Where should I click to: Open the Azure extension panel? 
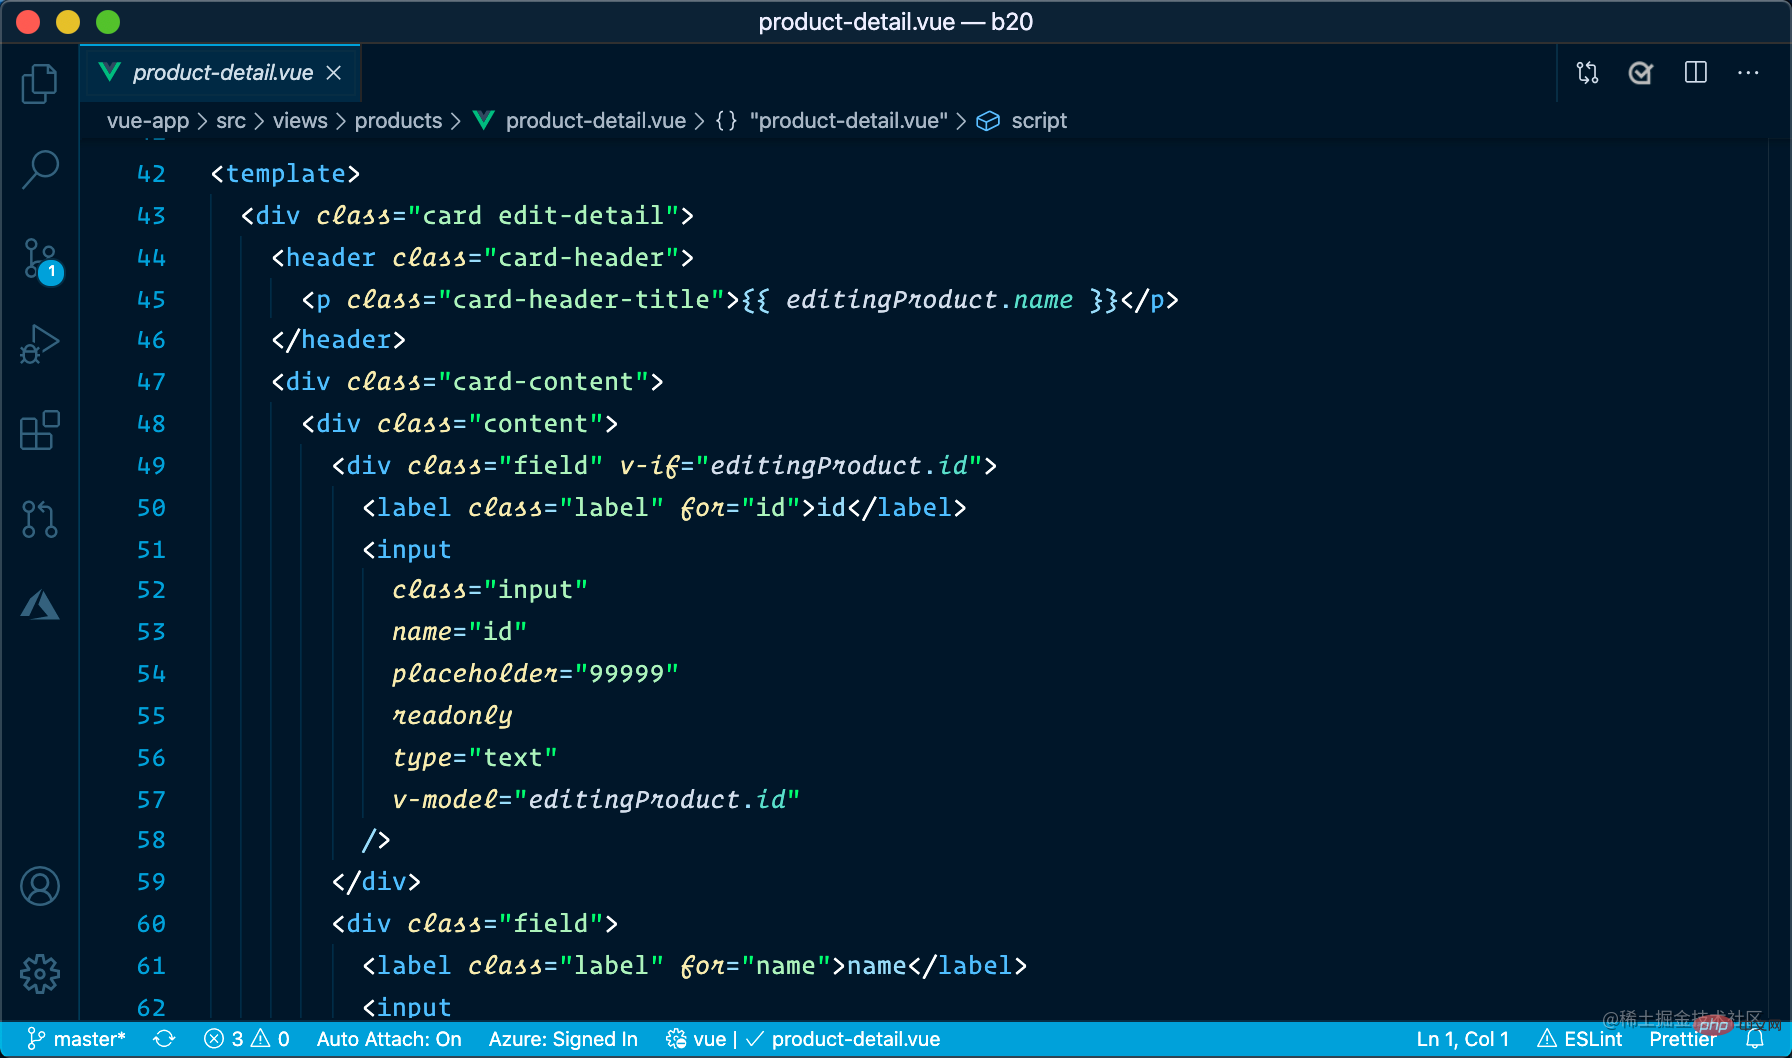pos(39,604)
